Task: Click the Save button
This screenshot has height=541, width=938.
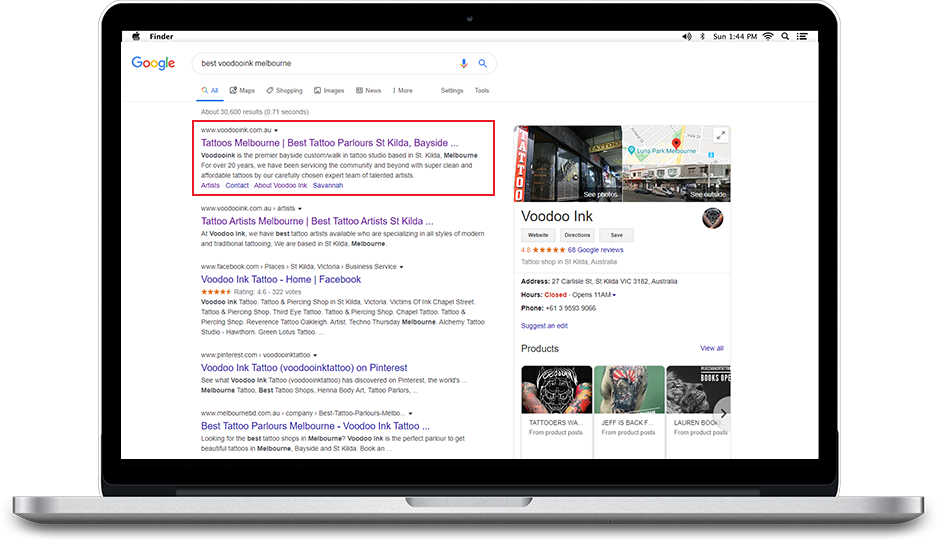Action: pos(616,235)
